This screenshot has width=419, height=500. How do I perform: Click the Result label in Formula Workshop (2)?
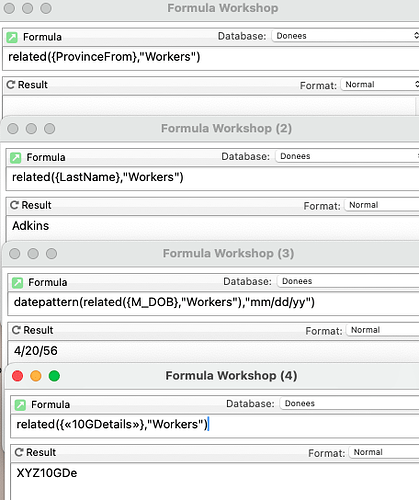tap(36, 205)
